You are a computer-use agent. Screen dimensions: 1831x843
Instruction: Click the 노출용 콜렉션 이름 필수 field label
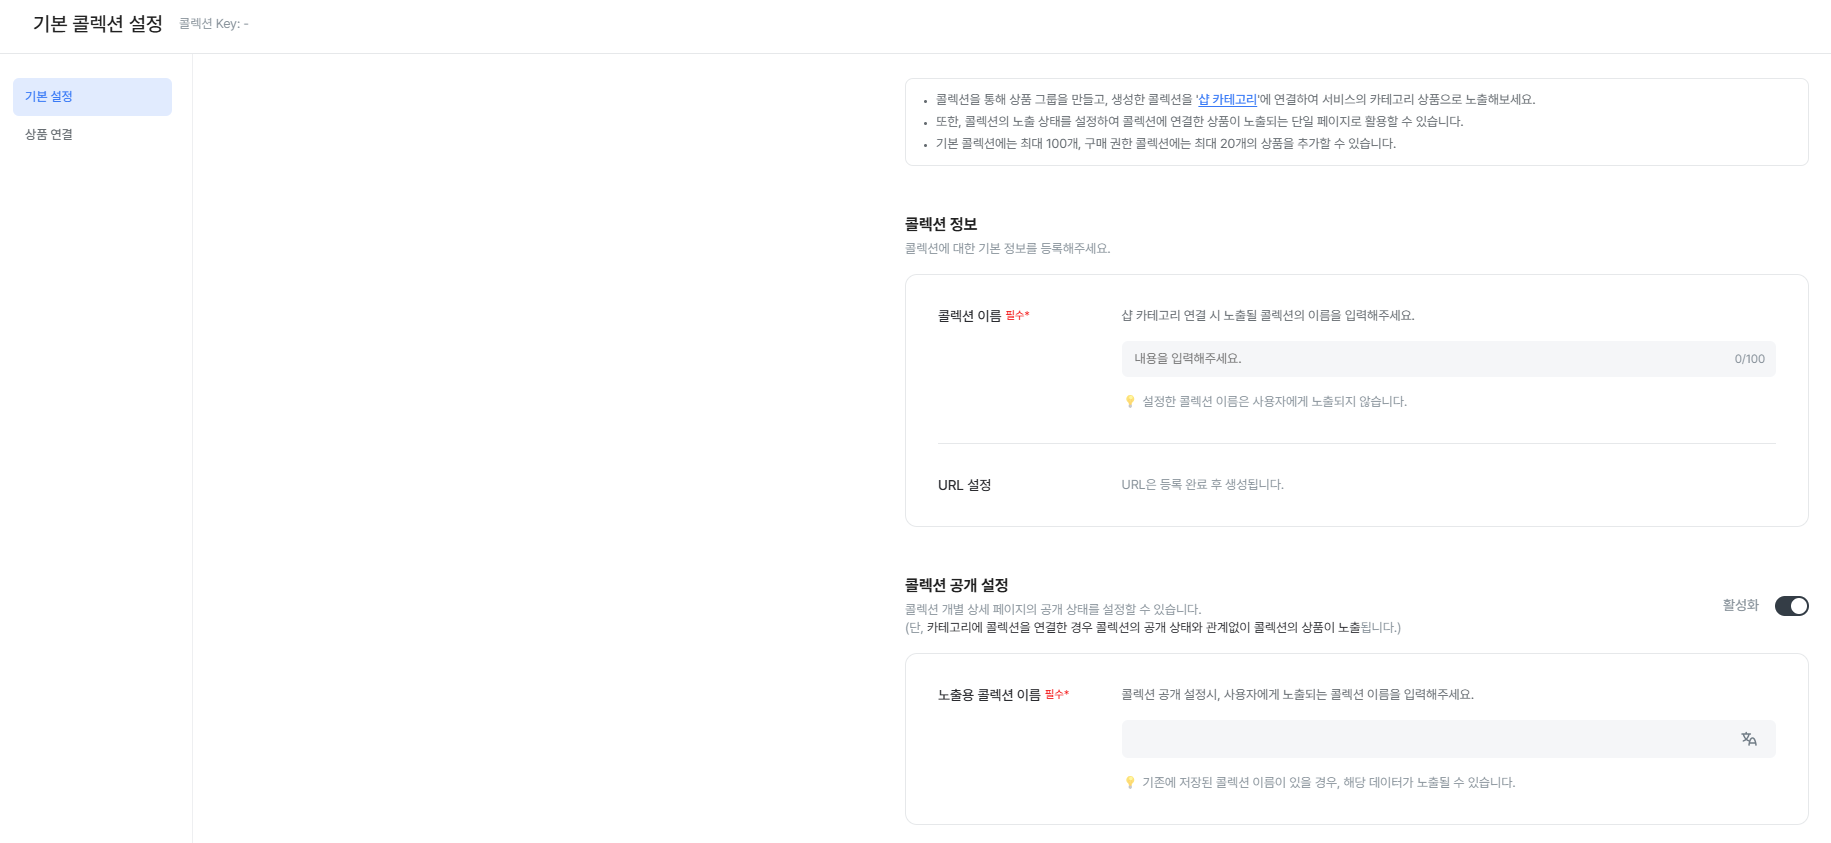tap(1003, 695)
